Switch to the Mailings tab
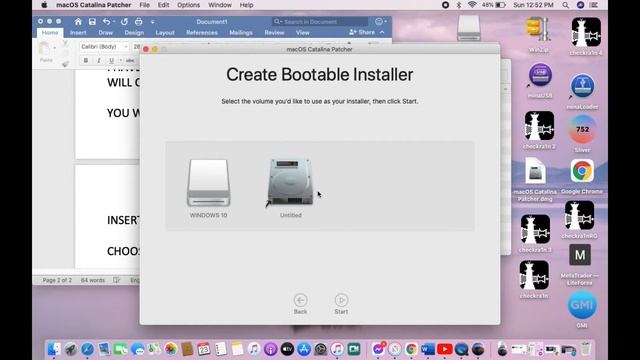Image resolution: width=640 pixels, height=360 pixels. tap(241, 33)
